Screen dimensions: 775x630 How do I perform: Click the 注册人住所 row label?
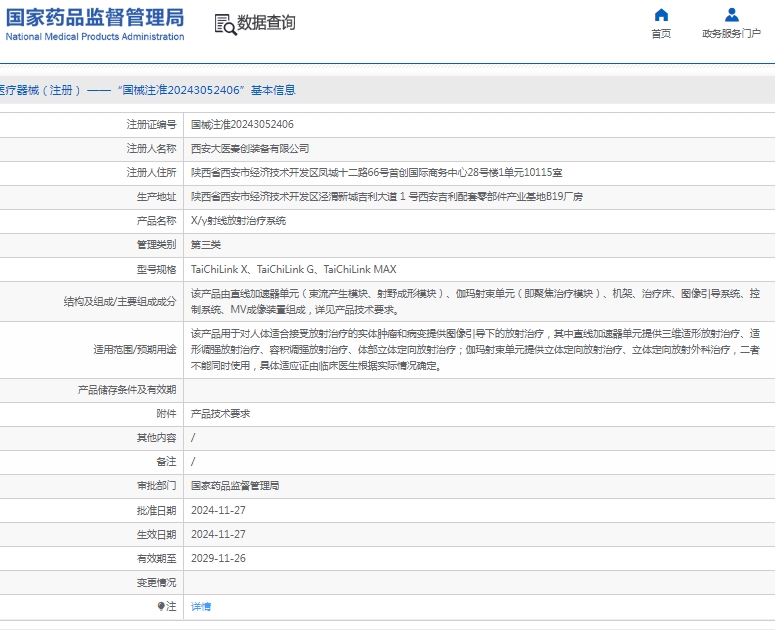(x=151, y=172)
